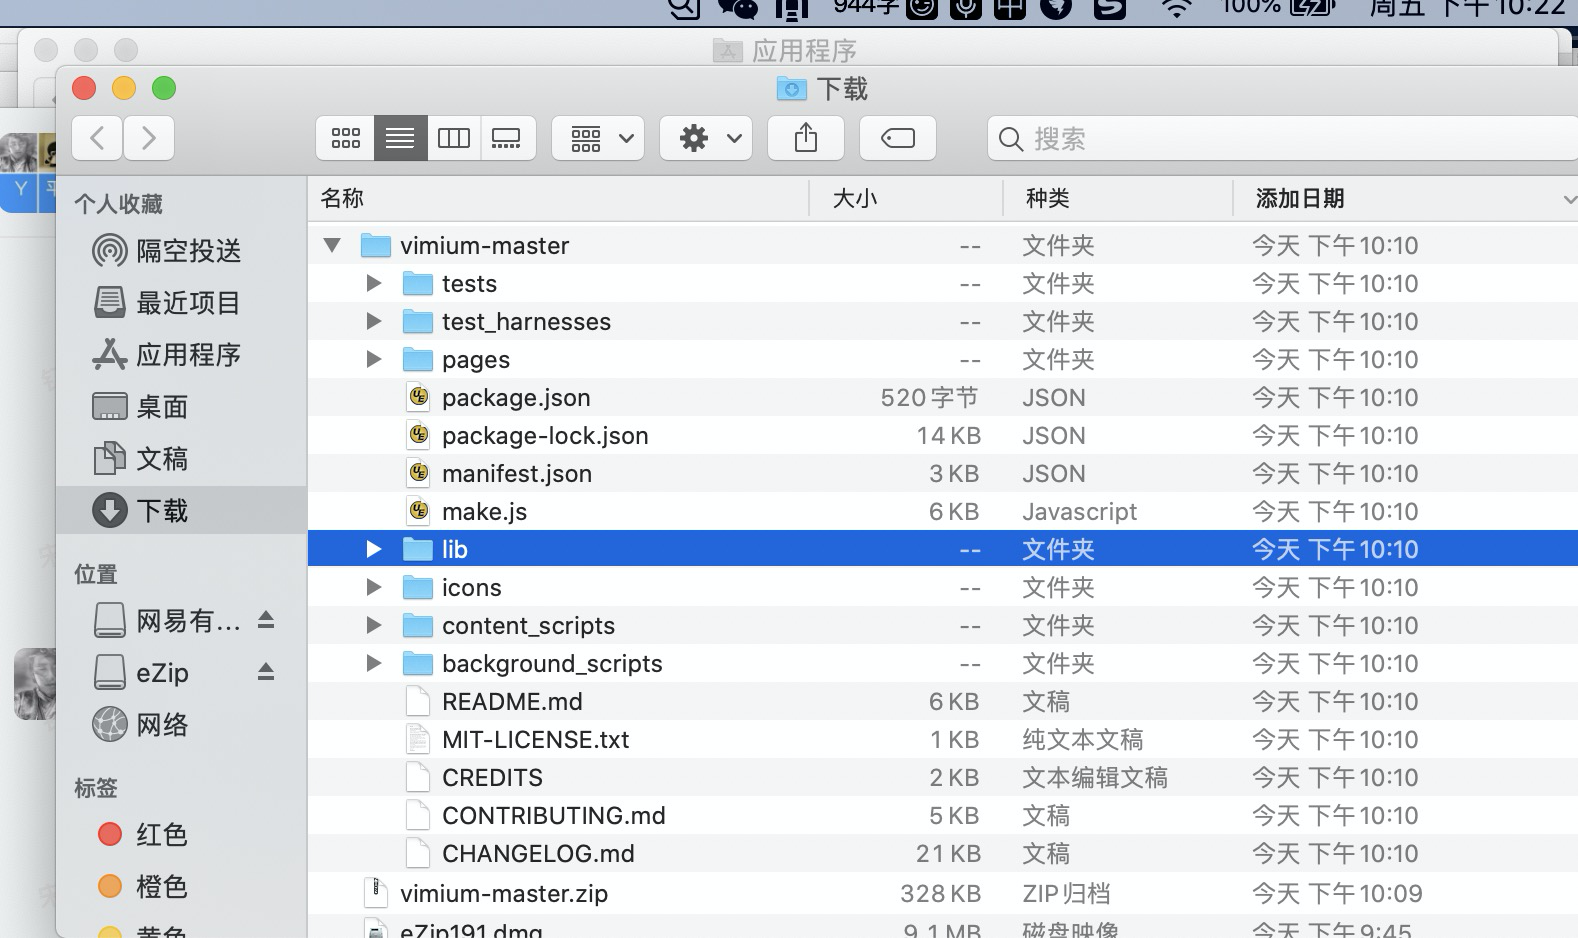The height and width of the screenshot is (938, 1578).
Task: Collapse the vimium-master folder
Action: 333,245
